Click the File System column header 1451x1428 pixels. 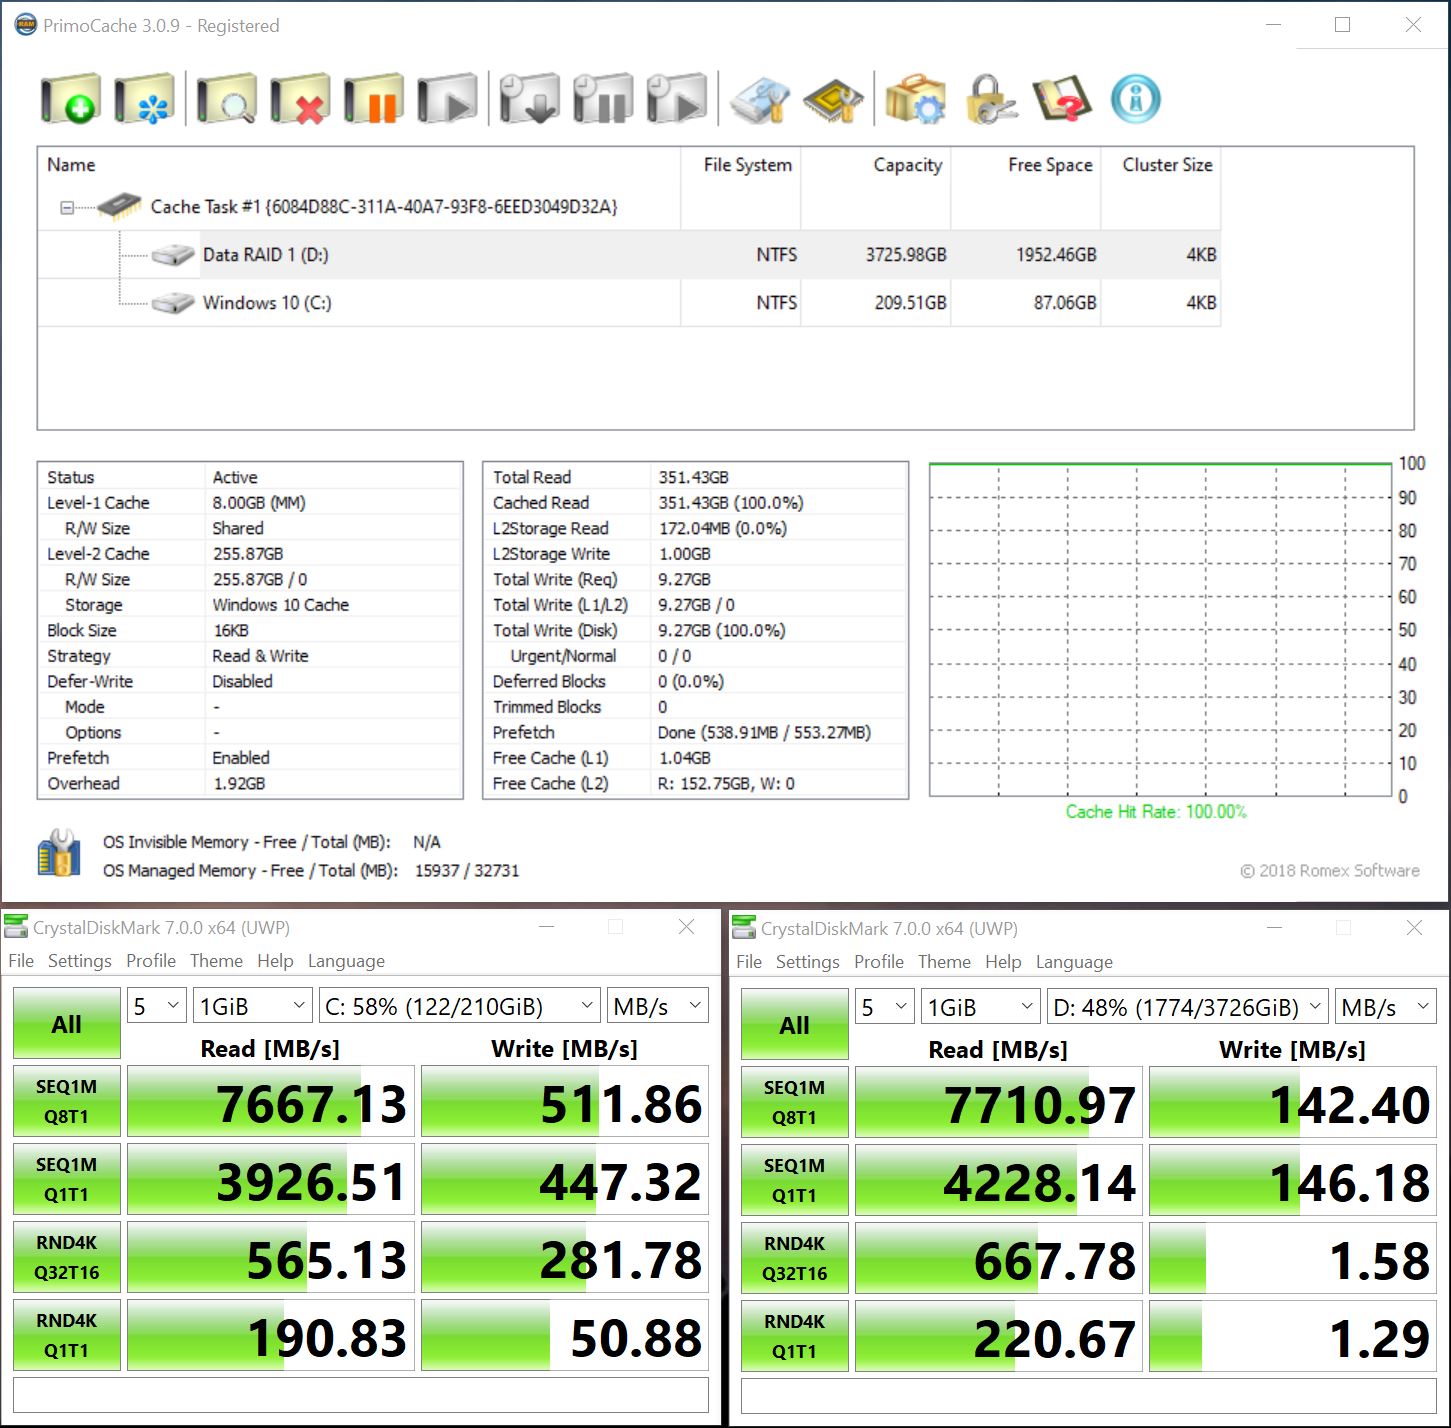[x=741, y=165]
